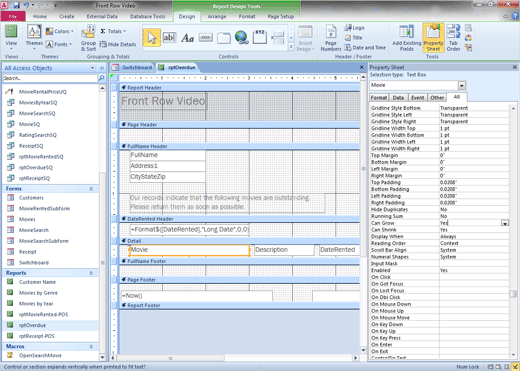
Task: Collapse the Macros group
Action: (91, 347)
